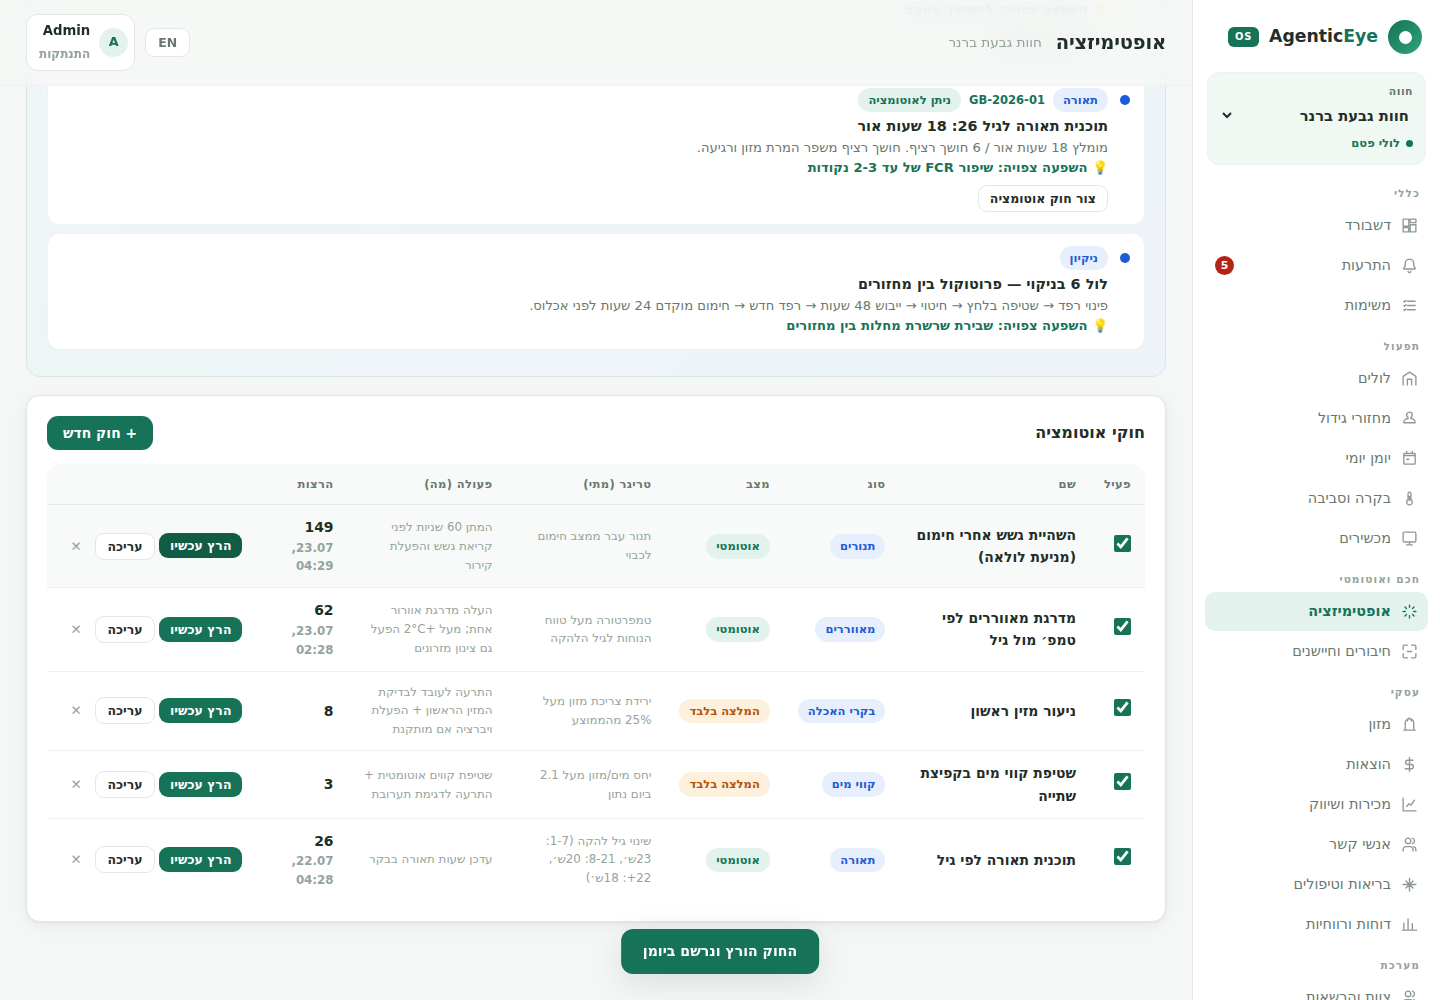This screenshot has width=1440, height=1000.
Task: Navigate to לולים in the sidebar
Action: 1316,379
